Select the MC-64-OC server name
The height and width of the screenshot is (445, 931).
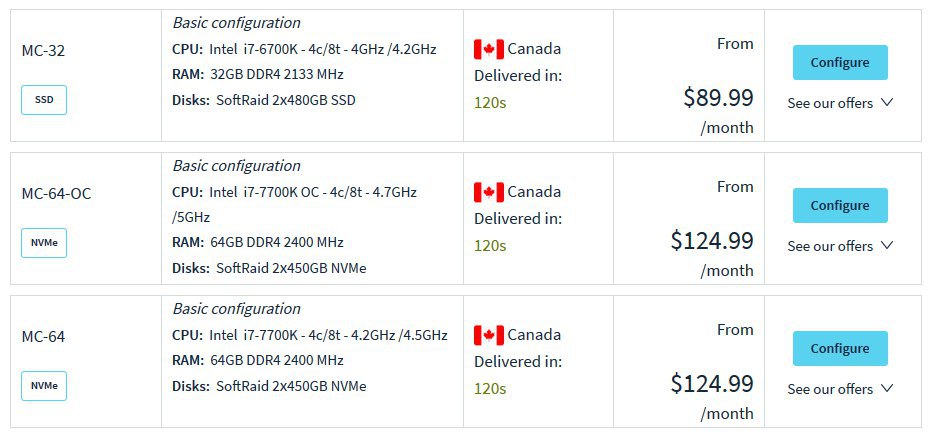click(56, 194)
